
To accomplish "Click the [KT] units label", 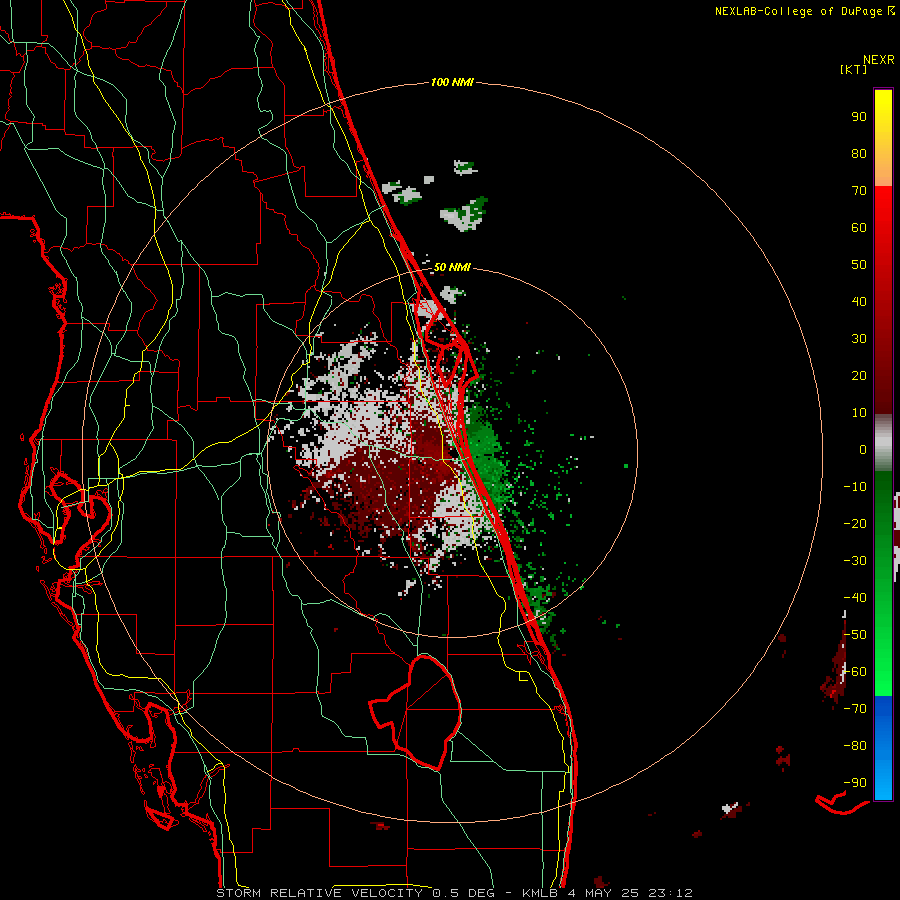I will pos(854,69).
